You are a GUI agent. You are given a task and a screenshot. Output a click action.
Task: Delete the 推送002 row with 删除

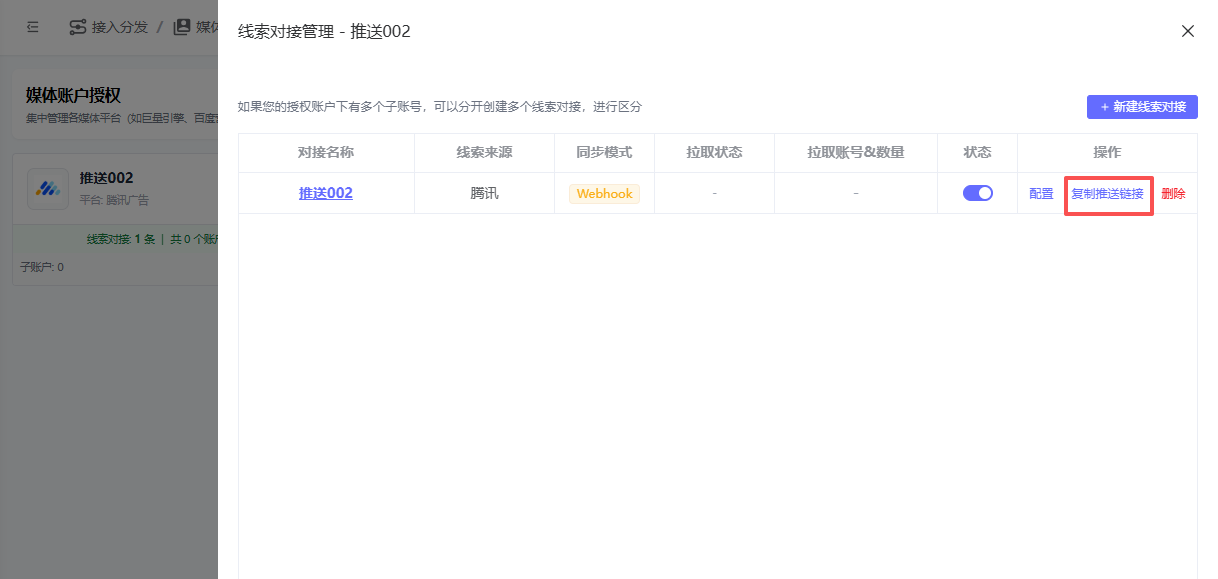[x=1173, y=194]
